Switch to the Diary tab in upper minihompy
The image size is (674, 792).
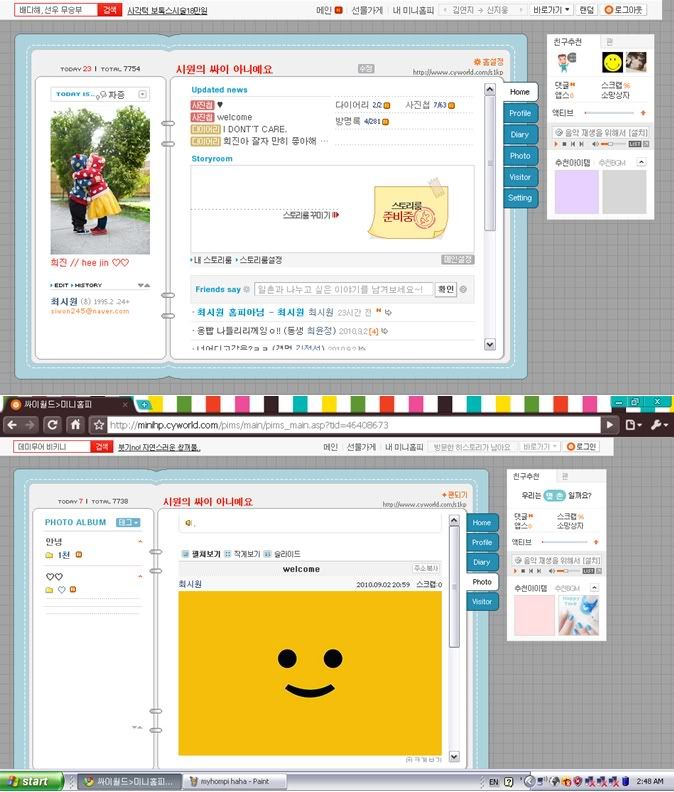520,135
